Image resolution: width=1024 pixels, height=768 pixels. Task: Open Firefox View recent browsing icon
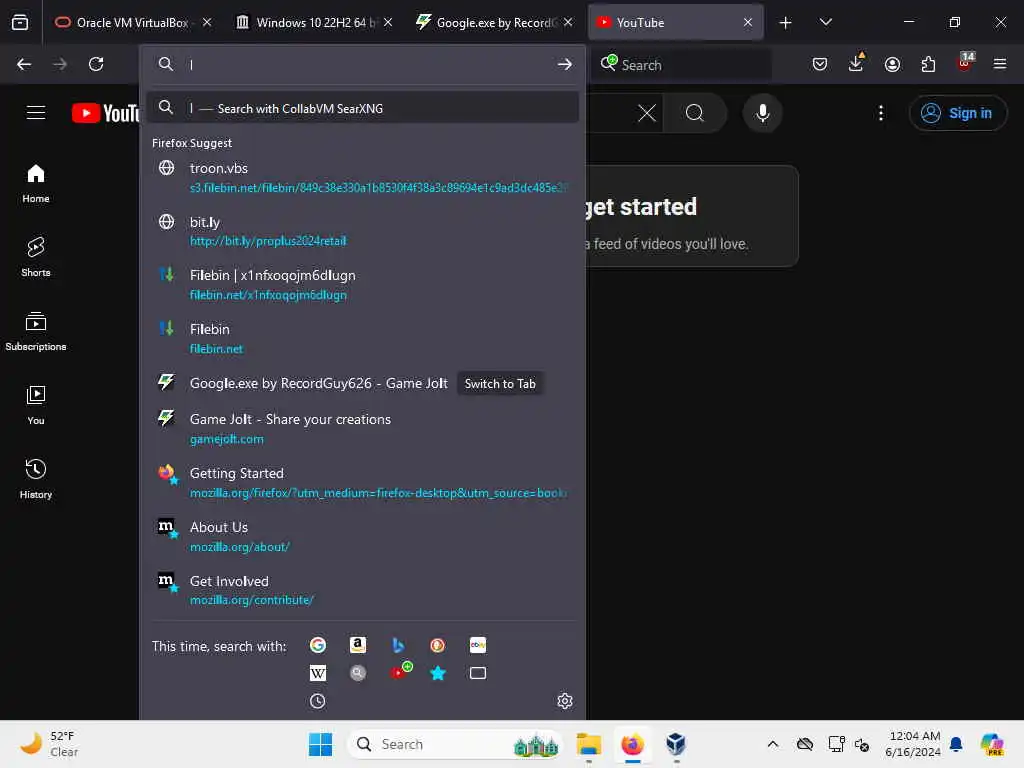point(20,23)
